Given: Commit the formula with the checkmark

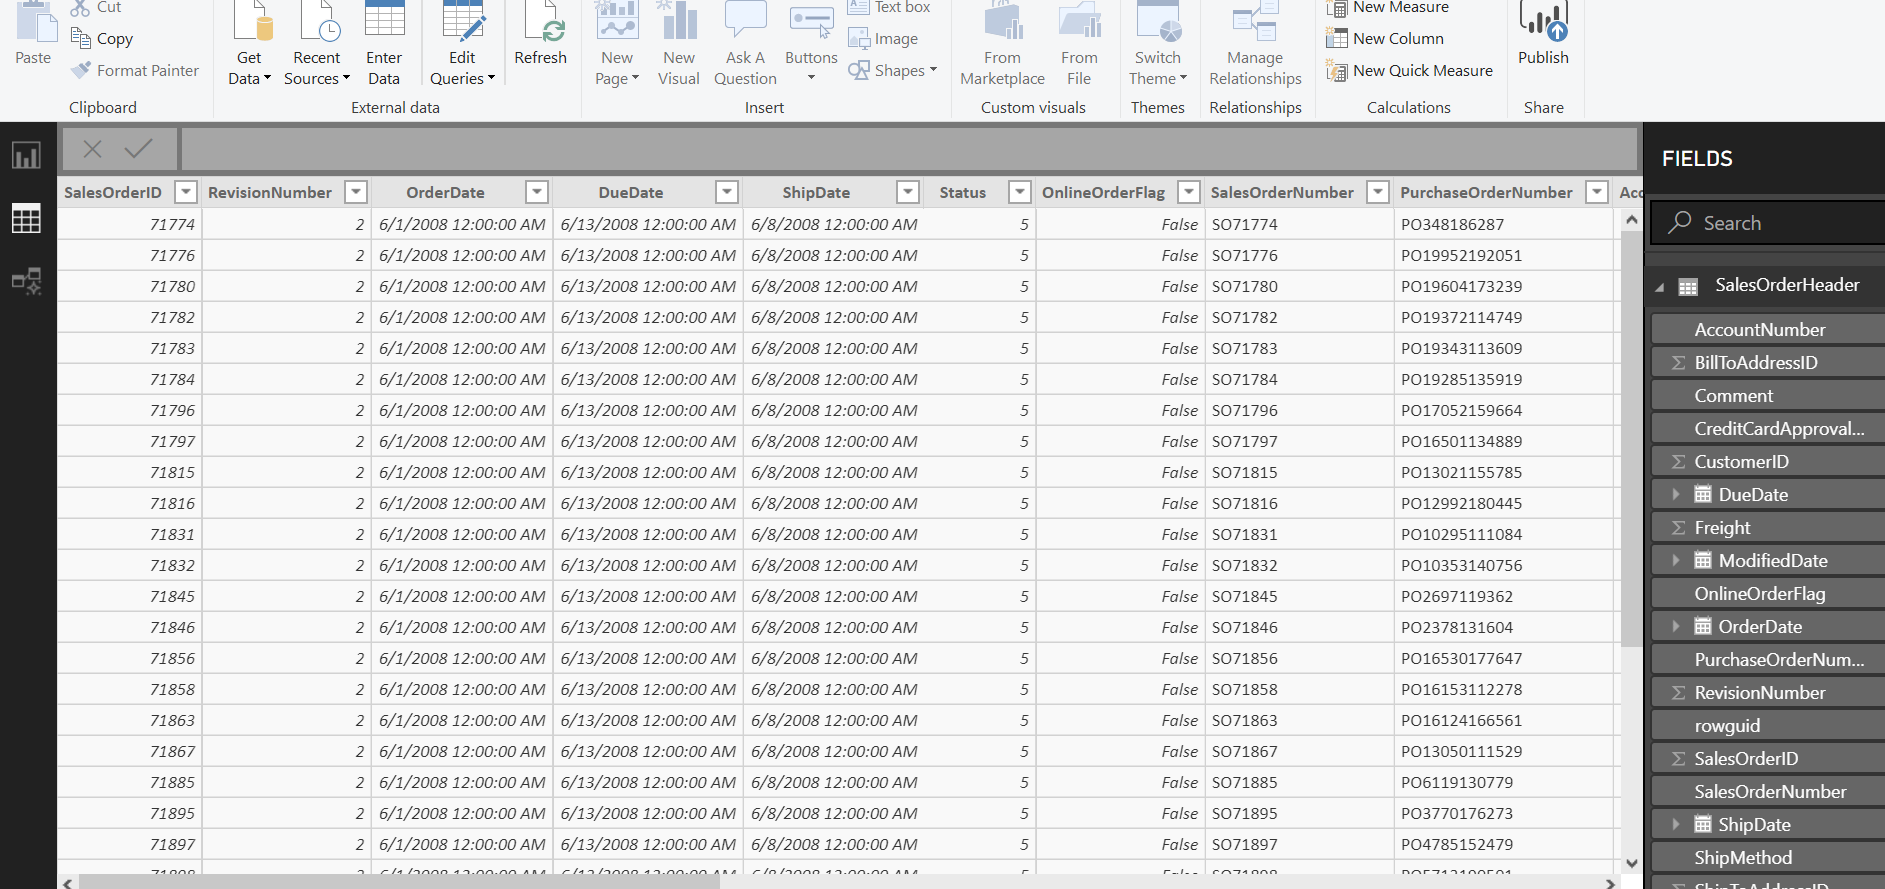Looking at the screenshot, I should pos(138,149).
